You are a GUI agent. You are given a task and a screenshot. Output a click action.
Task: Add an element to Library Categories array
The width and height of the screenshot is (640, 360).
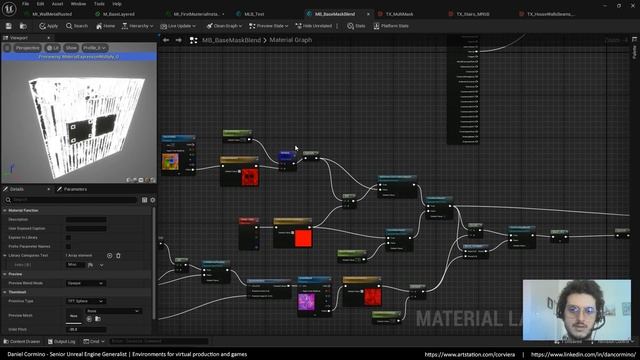click(x=109, y=256)
